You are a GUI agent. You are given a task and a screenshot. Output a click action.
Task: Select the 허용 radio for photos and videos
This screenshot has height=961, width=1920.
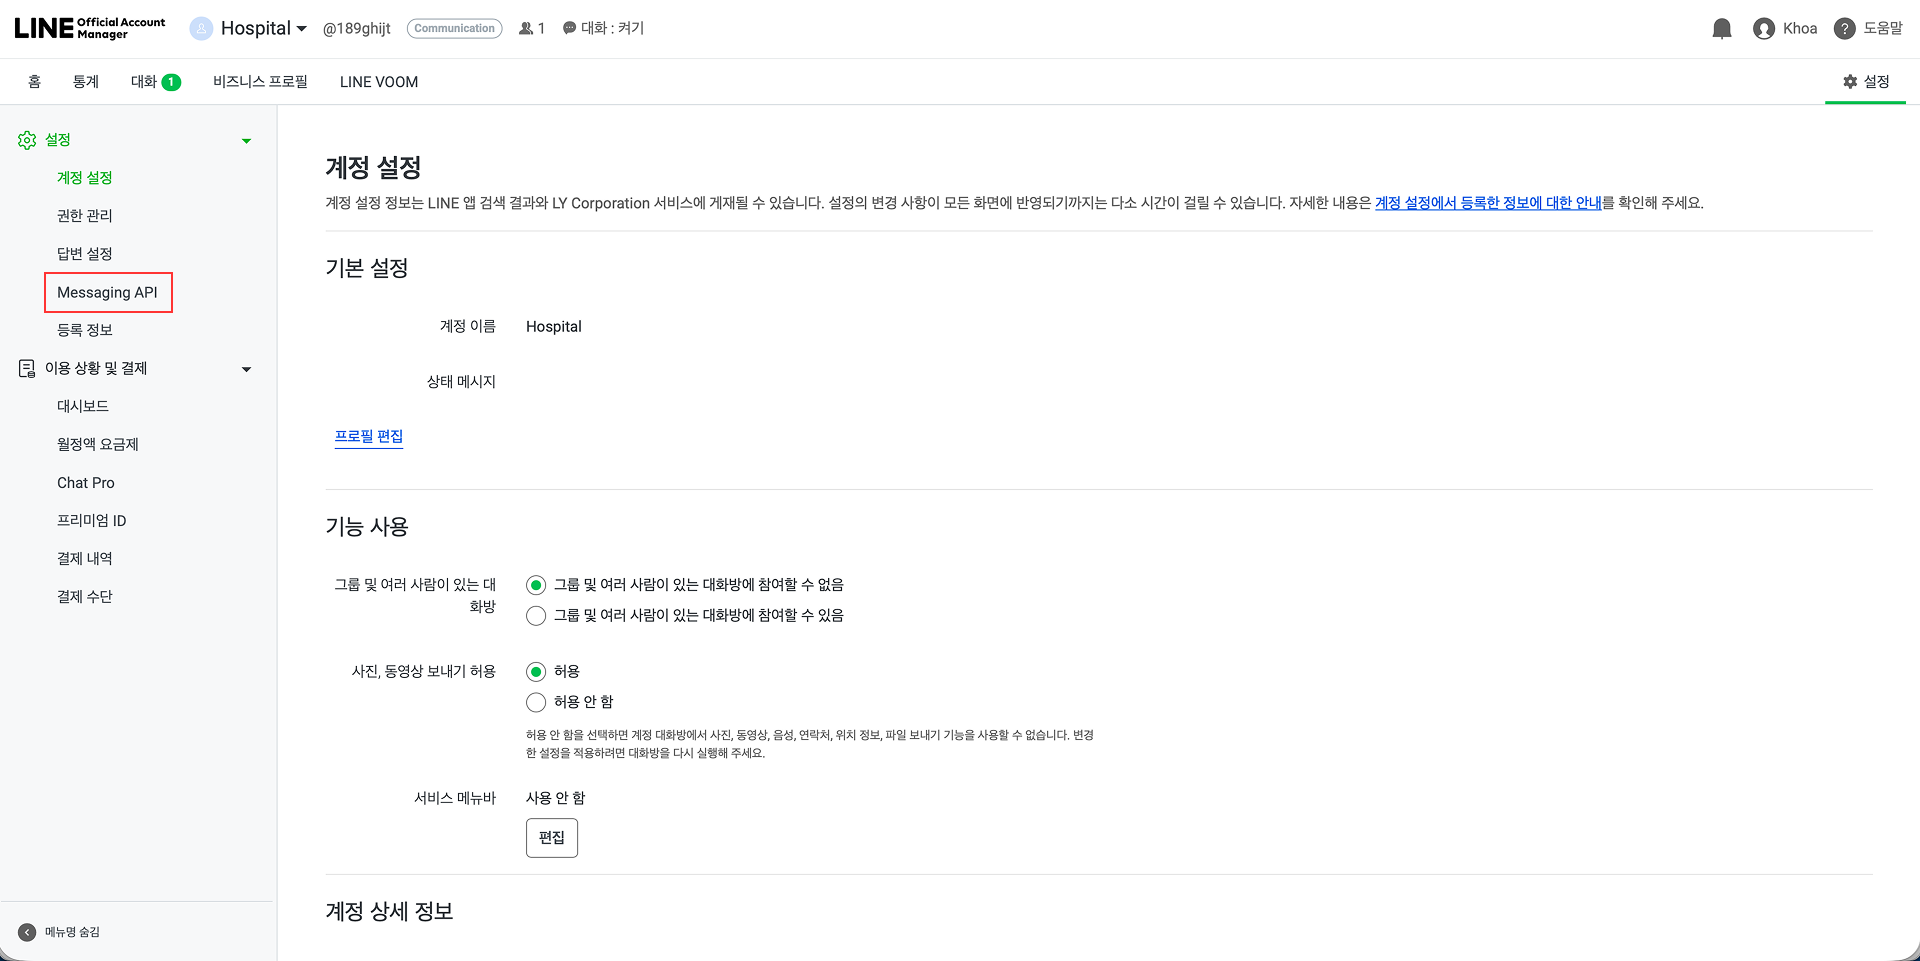pos(536,671)
